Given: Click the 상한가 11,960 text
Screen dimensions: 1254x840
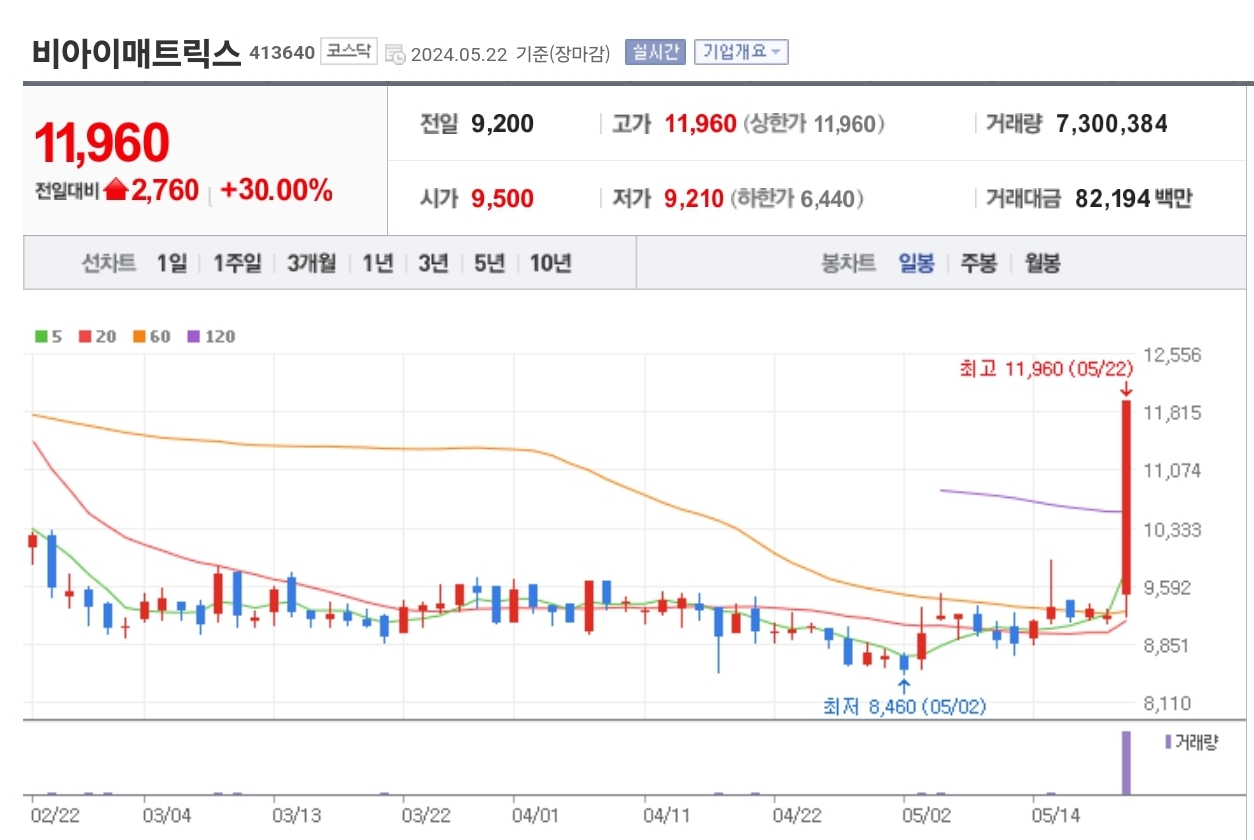Looking at the screenshot, I should coord(815,124).
